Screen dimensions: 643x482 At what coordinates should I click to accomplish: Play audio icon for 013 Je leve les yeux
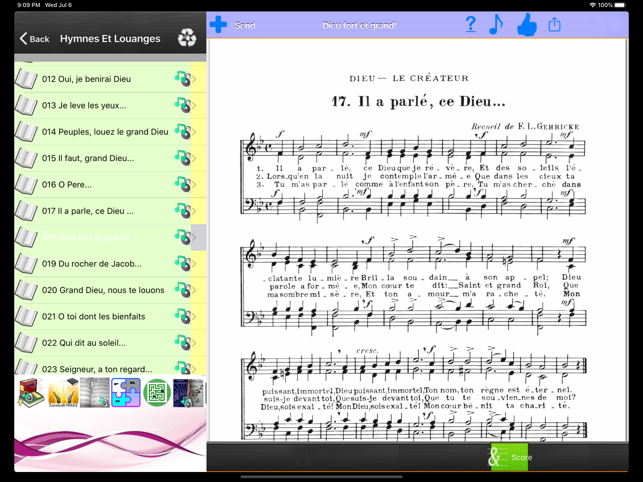tap(182, 105)
